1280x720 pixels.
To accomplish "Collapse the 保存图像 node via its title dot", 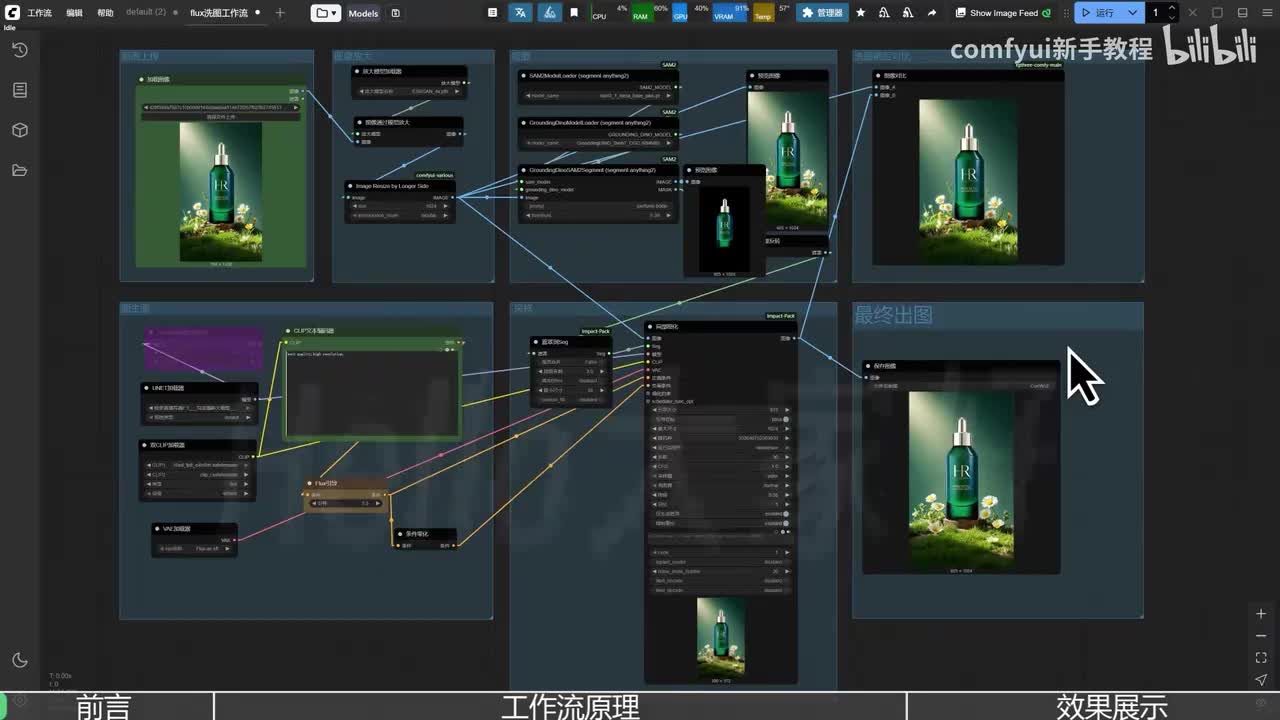I will (868, 367).
